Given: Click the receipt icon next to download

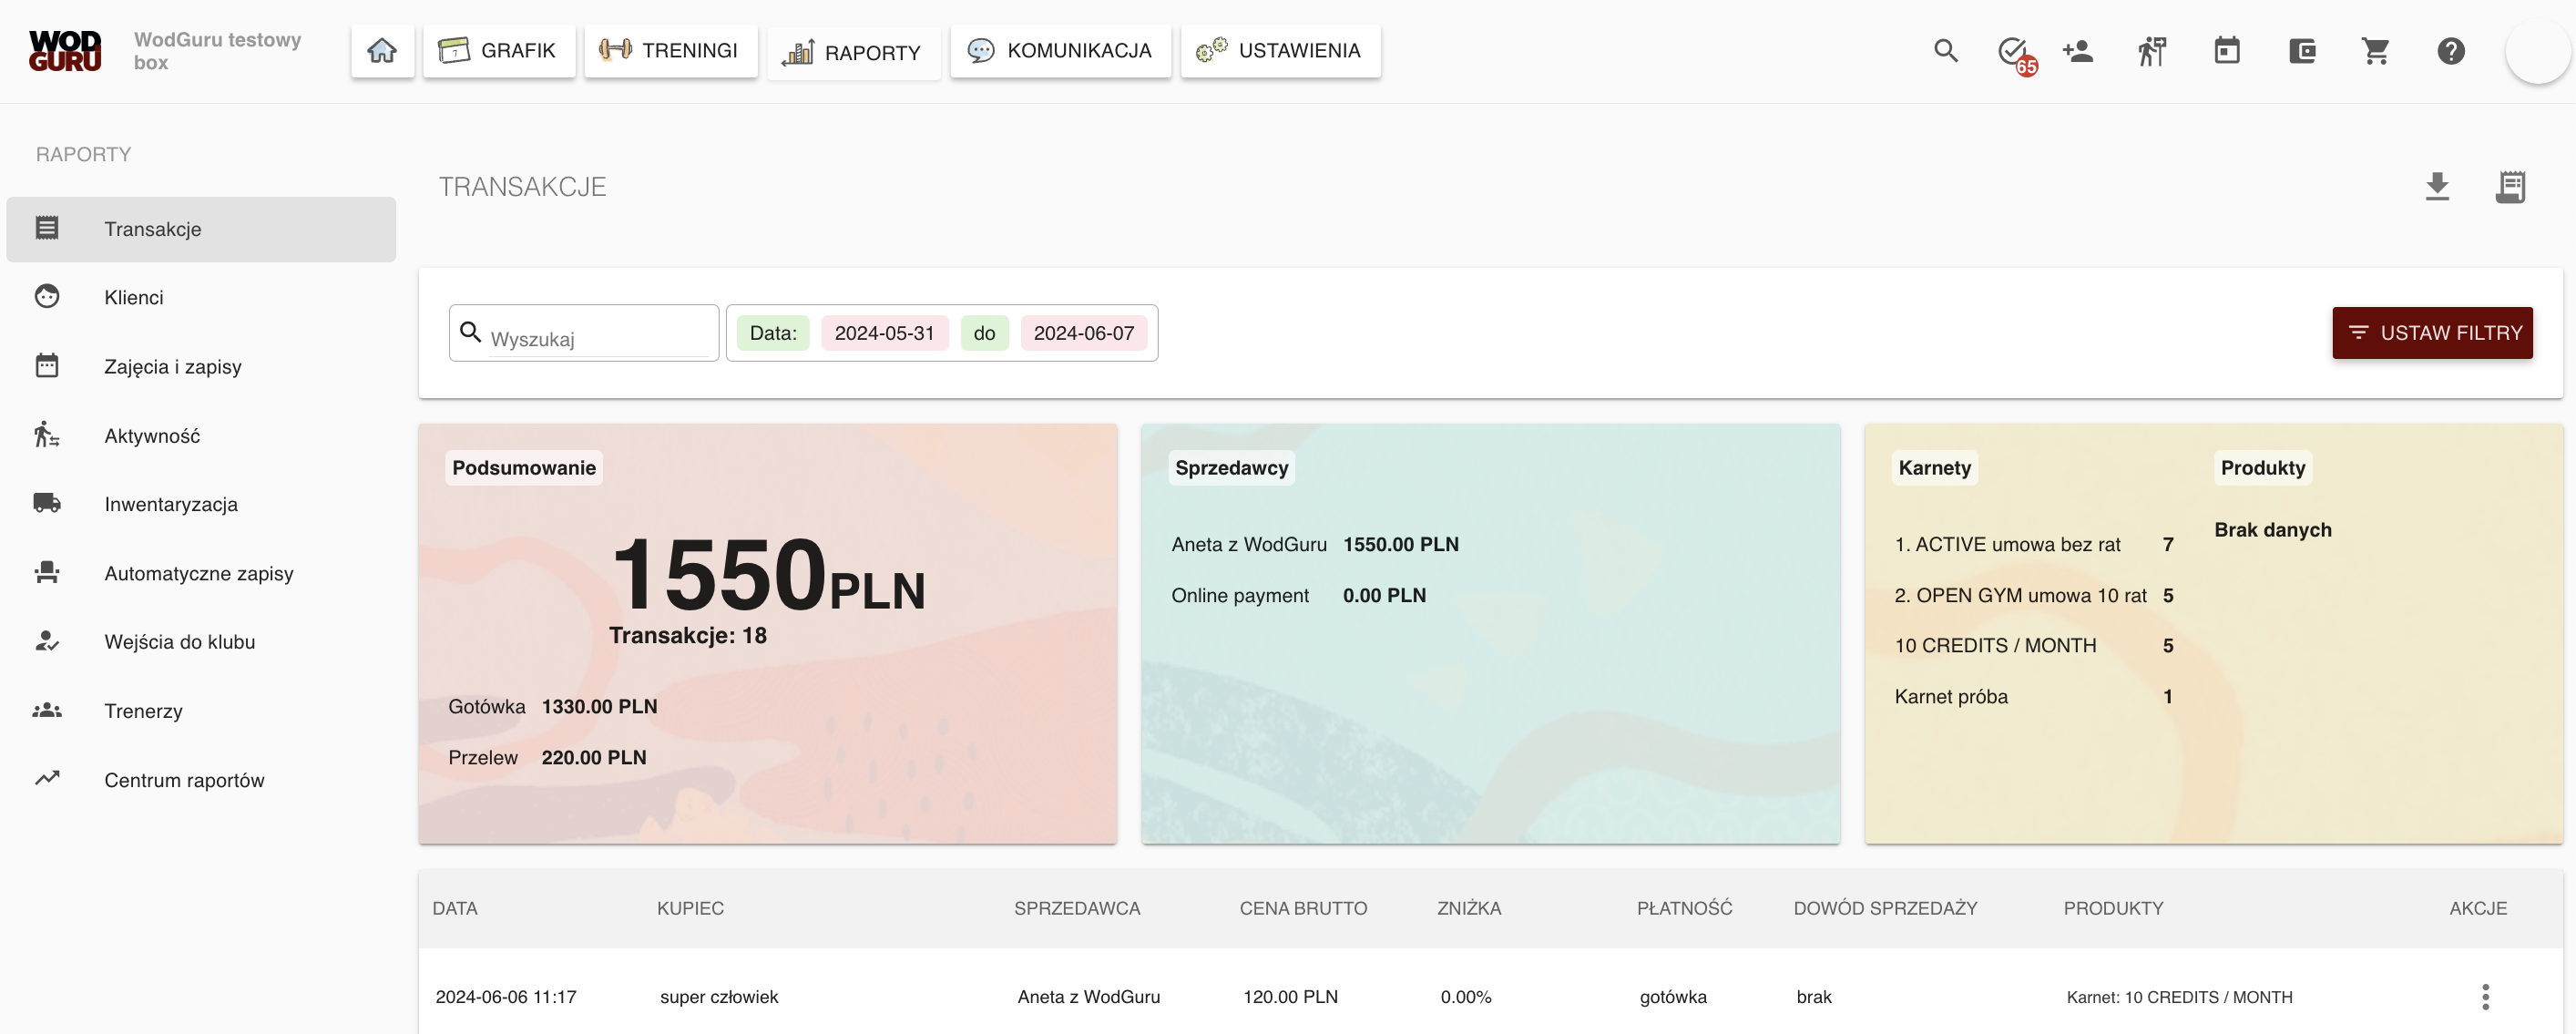Looking at the screenshot, I should pyautogui.click(x=2510, y=187).
